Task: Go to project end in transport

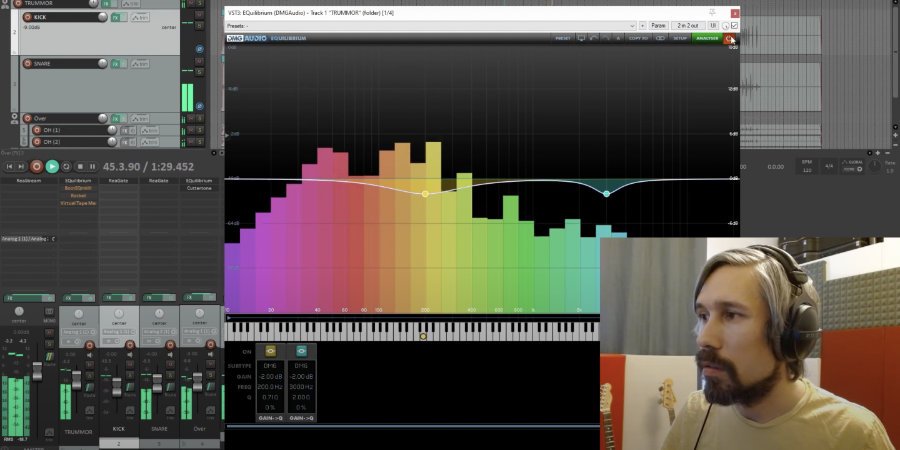Action: tap(21, 166)
